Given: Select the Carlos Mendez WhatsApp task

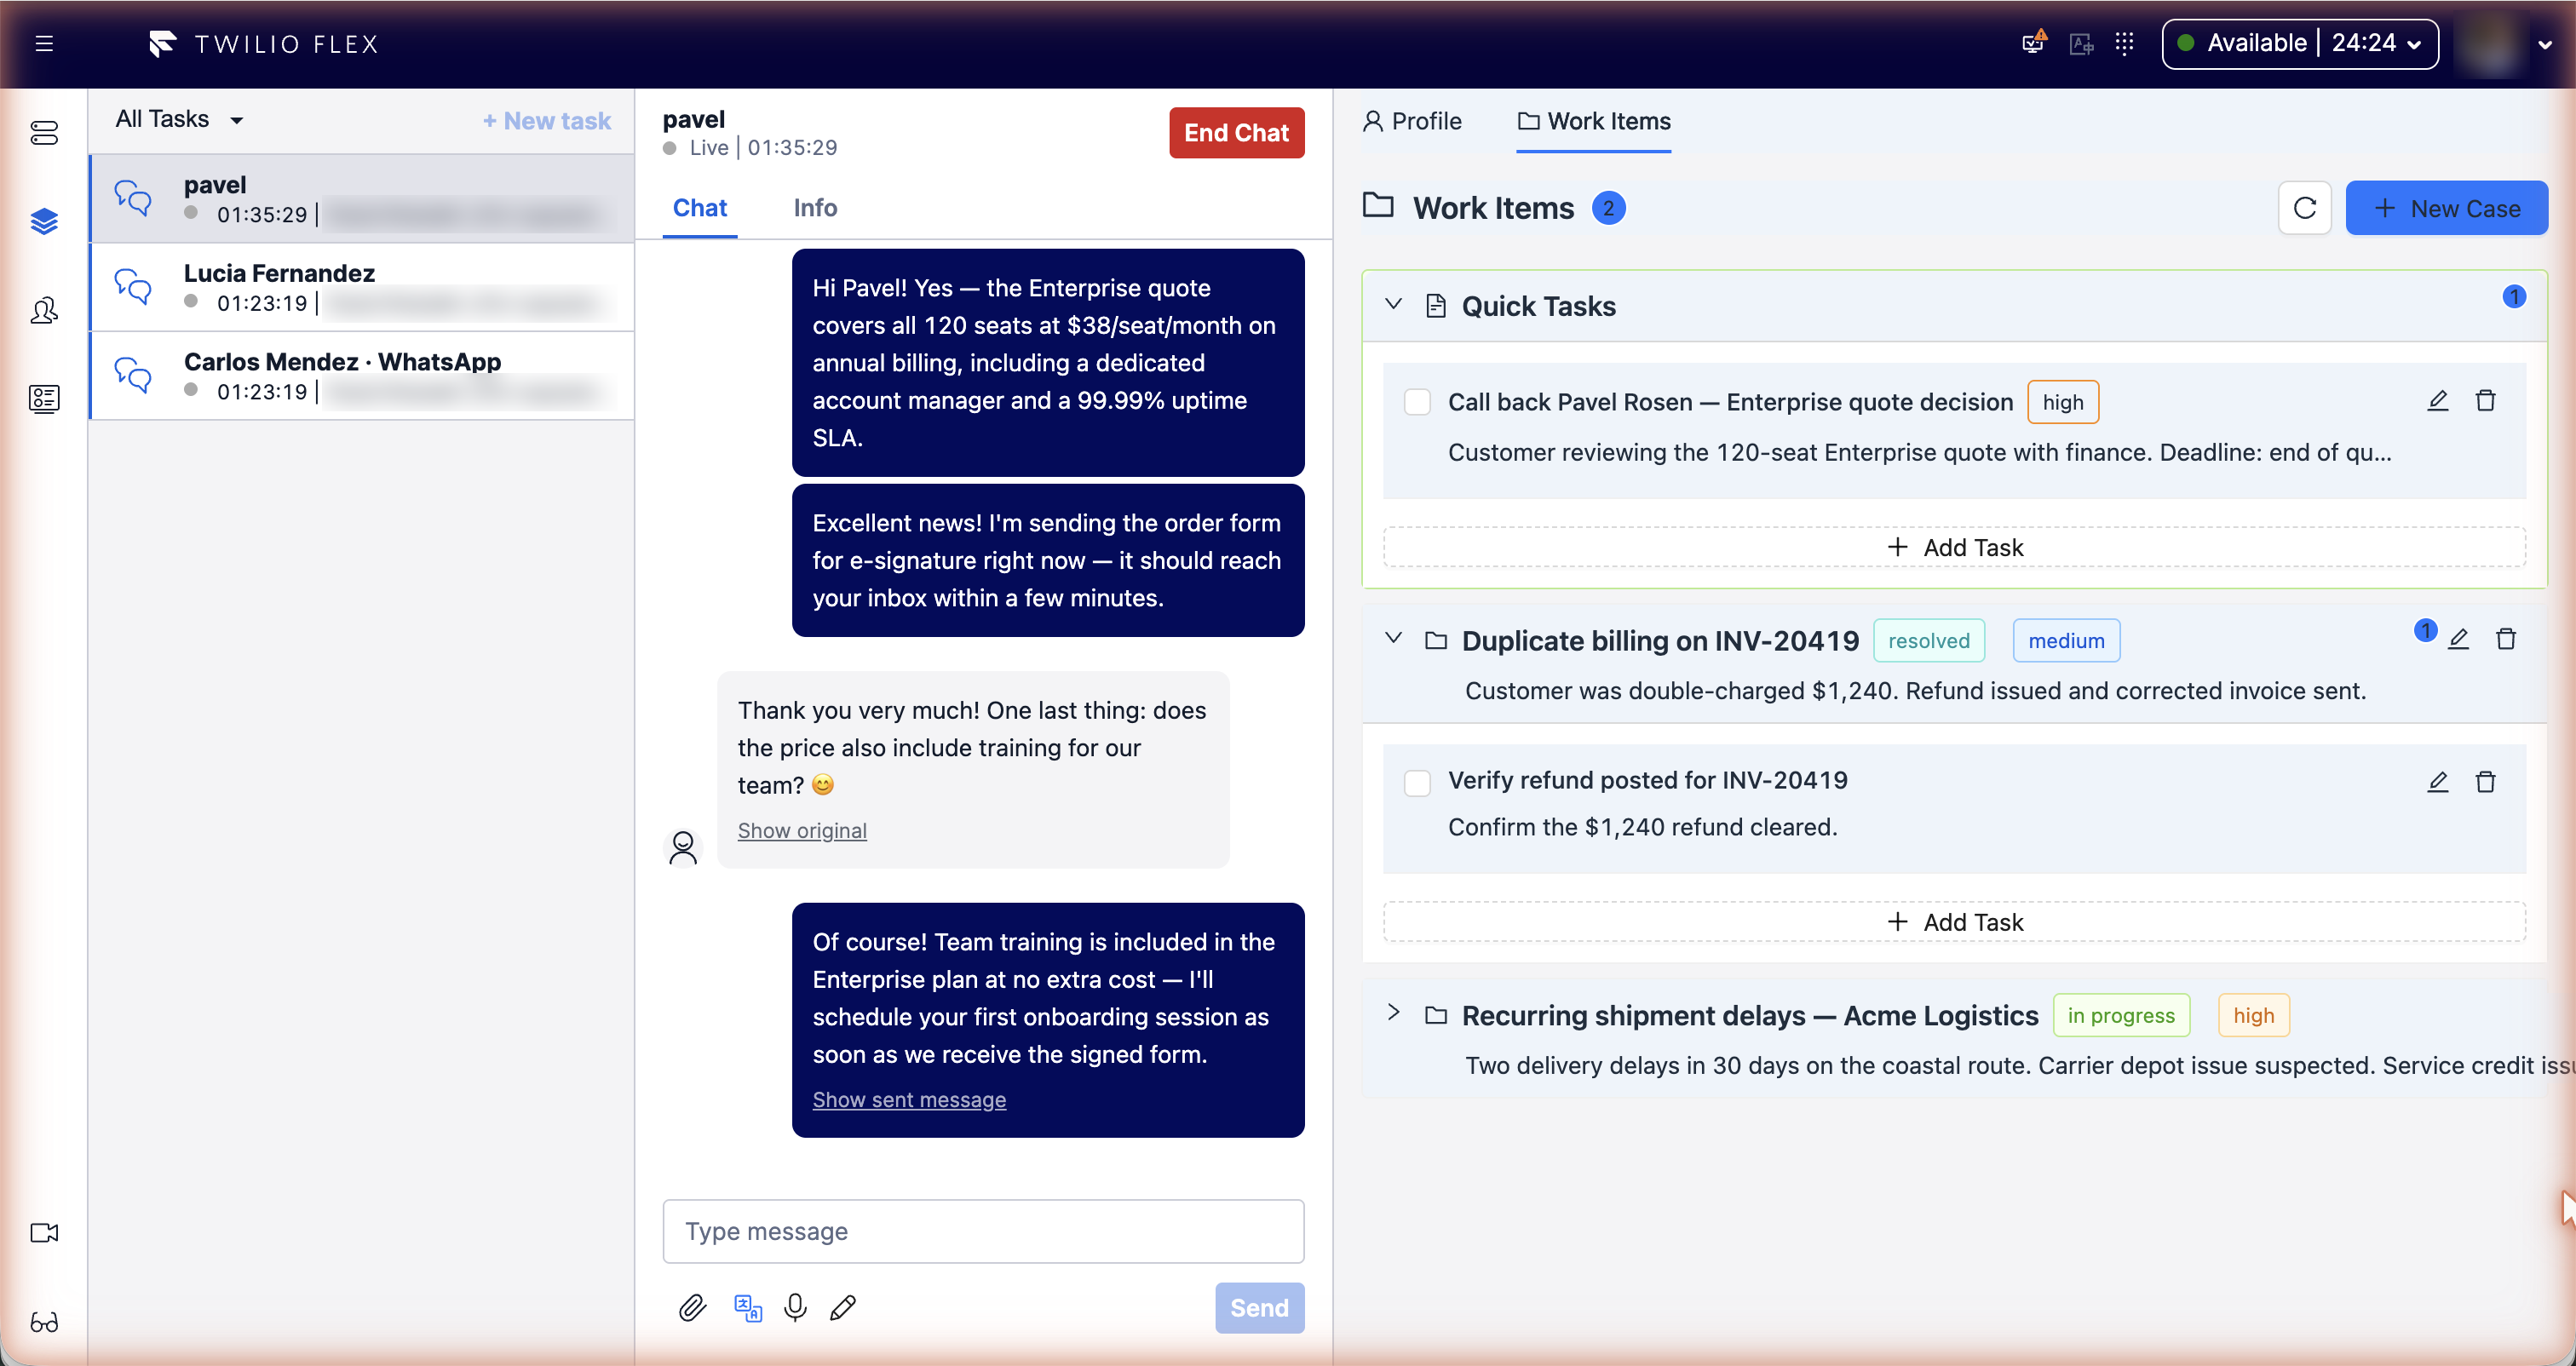Looking at the screenshot, I should tap(362, 376).
